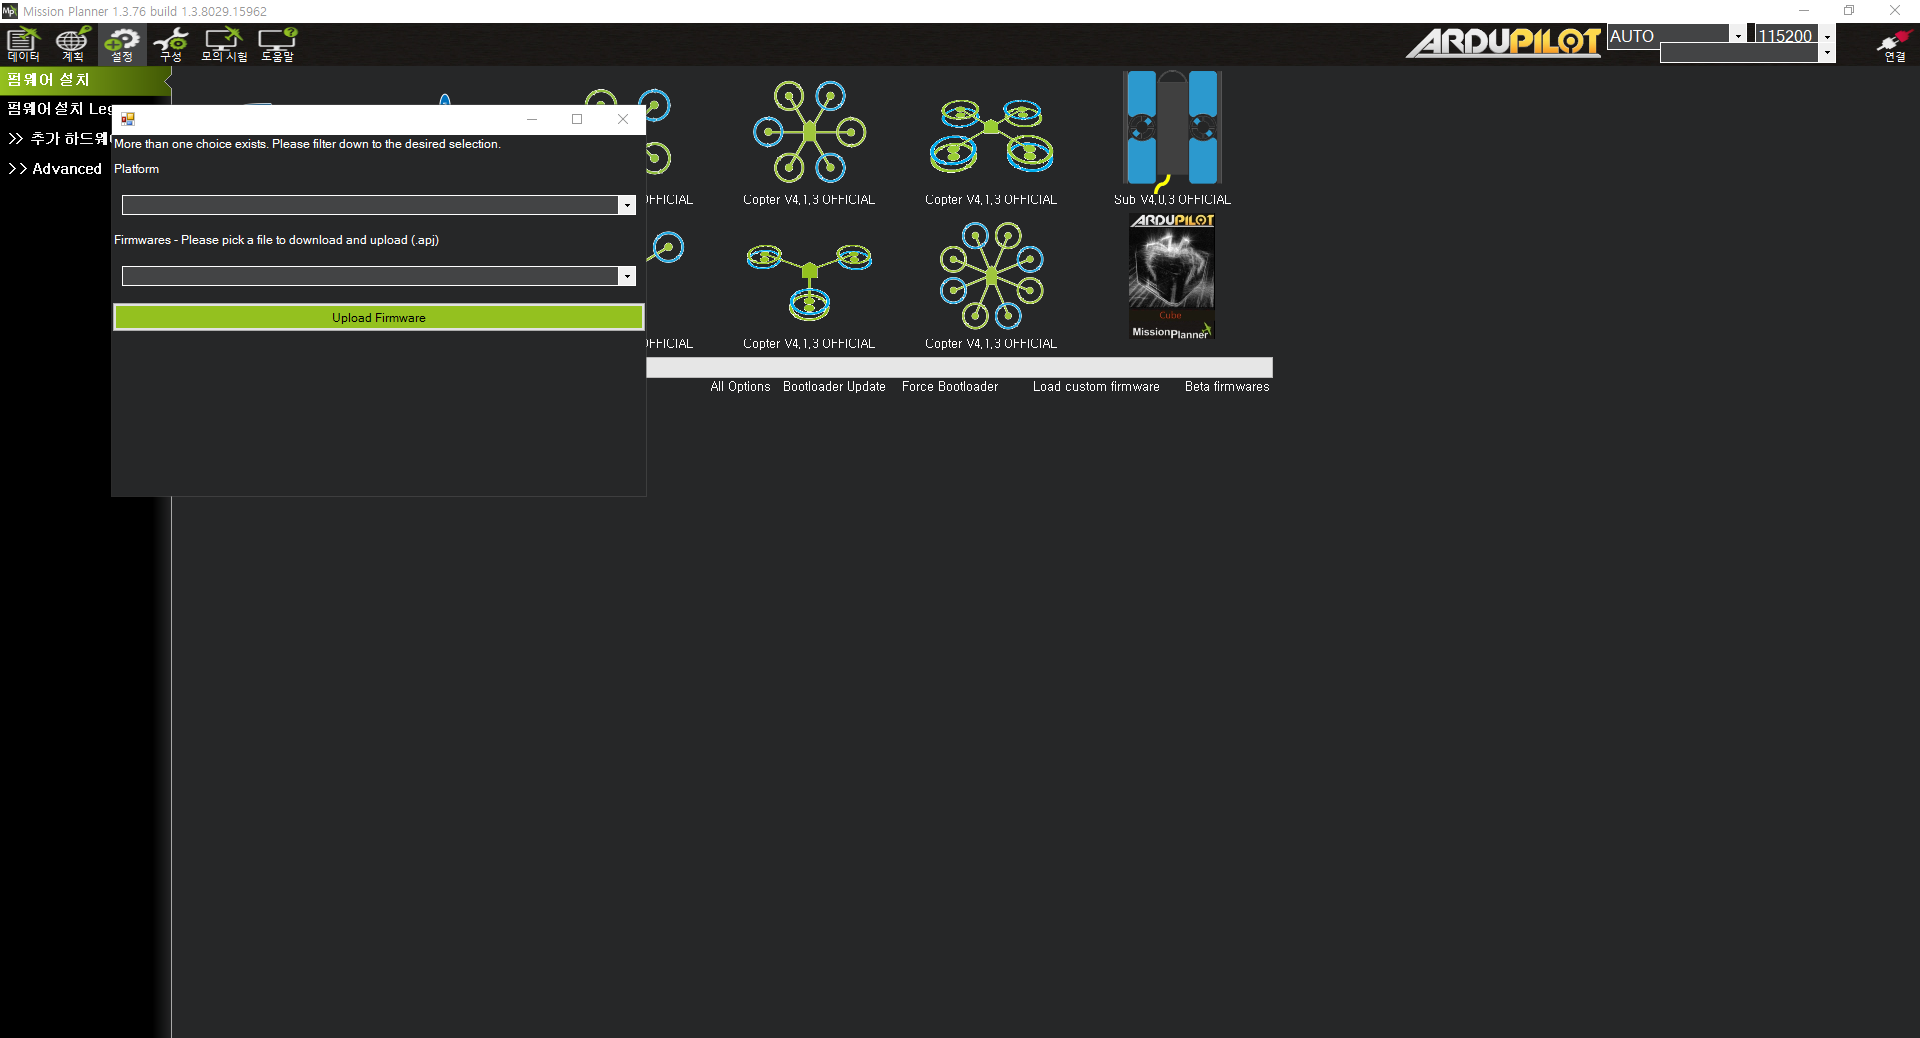This screenshot has width=1920, height=1038.
Task: Click the firmware progress bar
Action: (959, 367)
